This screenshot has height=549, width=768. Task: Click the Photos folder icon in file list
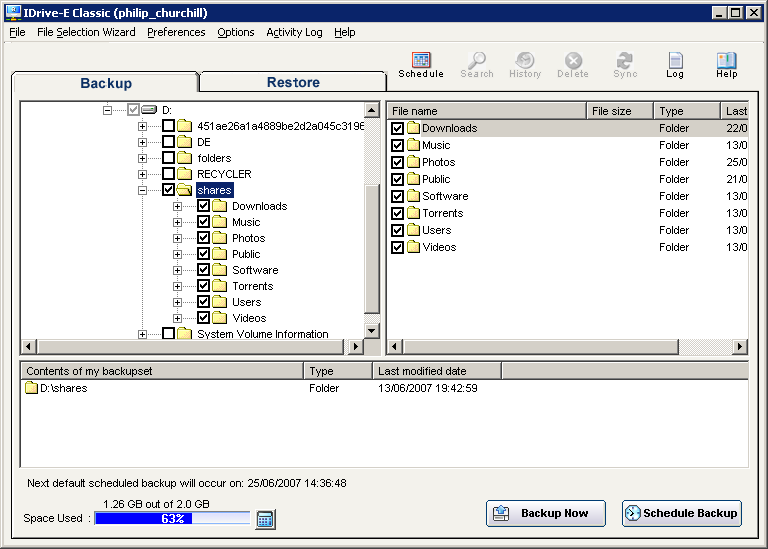pos(414,162)
